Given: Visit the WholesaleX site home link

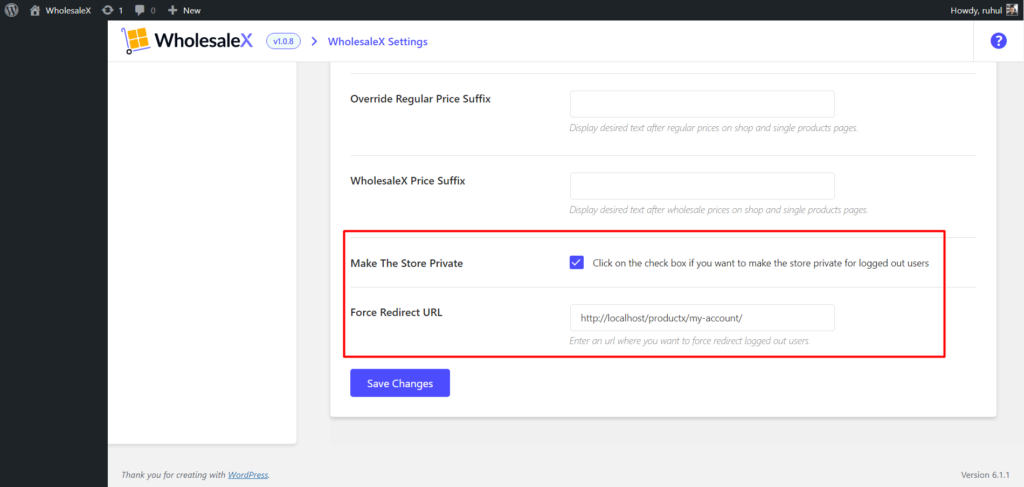Looking at the screenshot, I should pos(60,10).
